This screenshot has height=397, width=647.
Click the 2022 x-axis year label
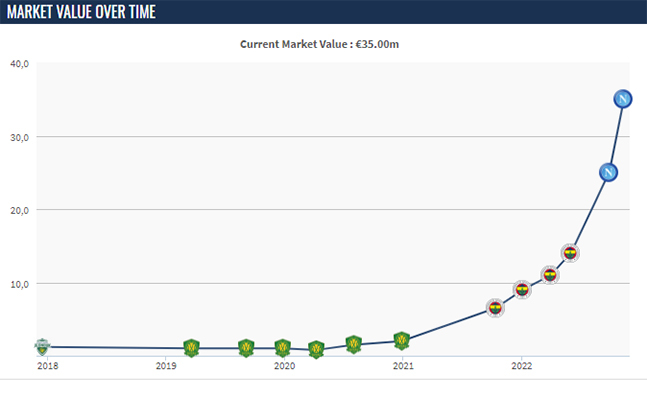[522, 366]
